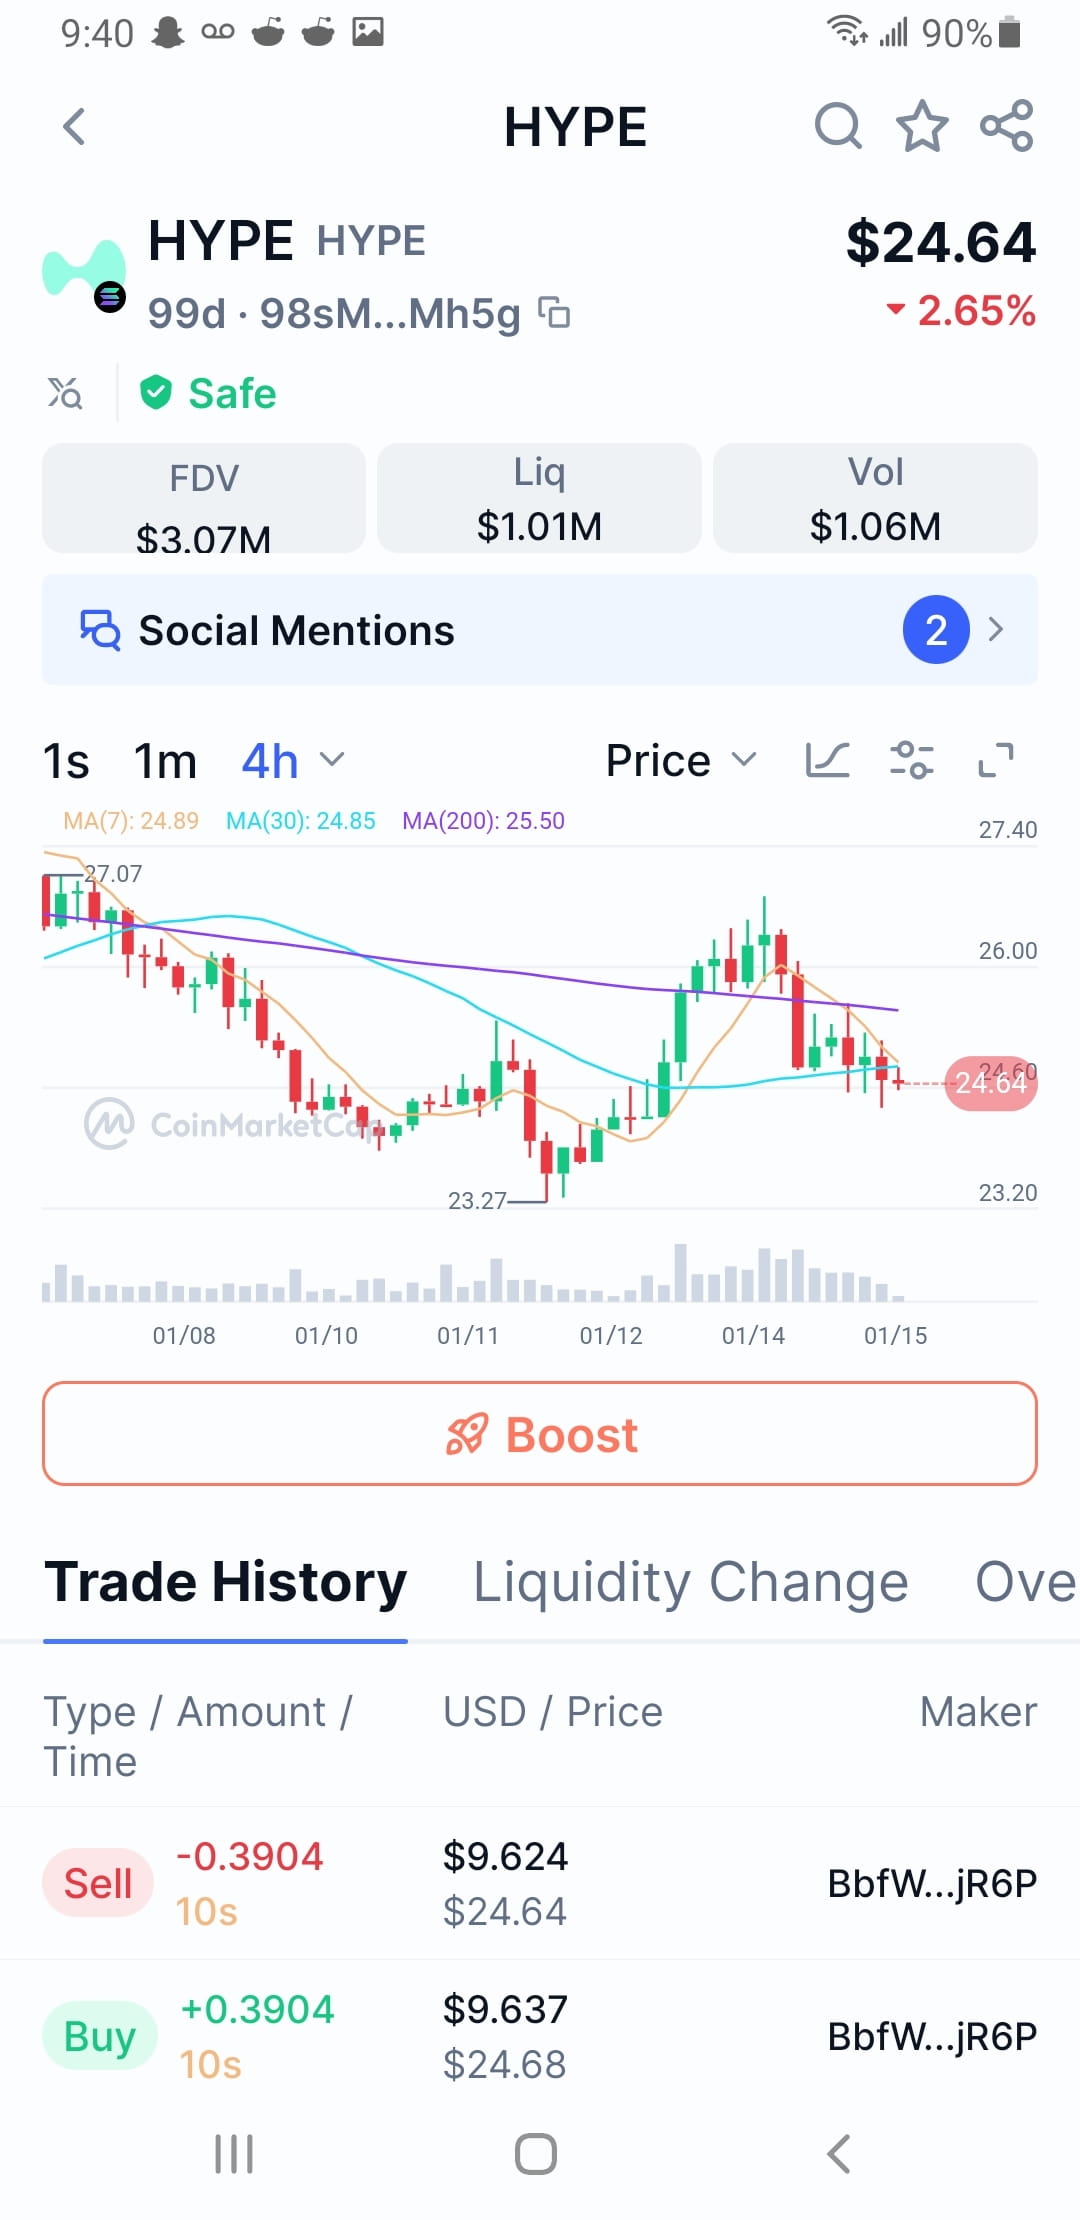The width and height of the screenshot is (1080, 2220).
Task: Open search with the magnifier icon
Action: [x=838, y=127]
